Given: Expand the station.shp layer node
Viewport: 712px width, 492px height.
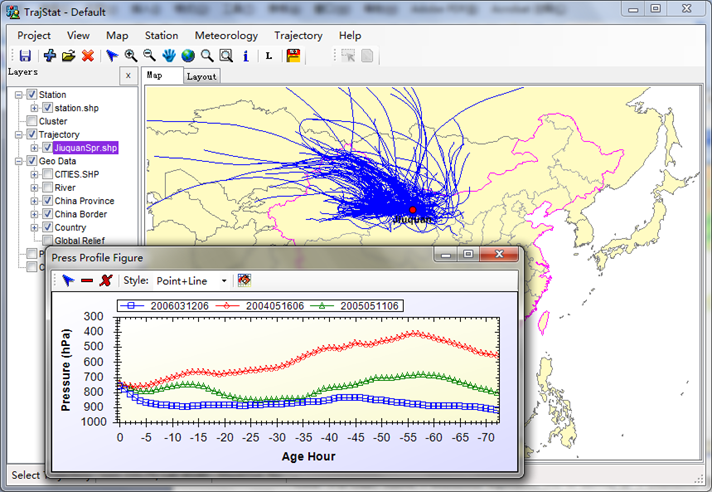Looking at the screenshot, I should pos(34,108).
